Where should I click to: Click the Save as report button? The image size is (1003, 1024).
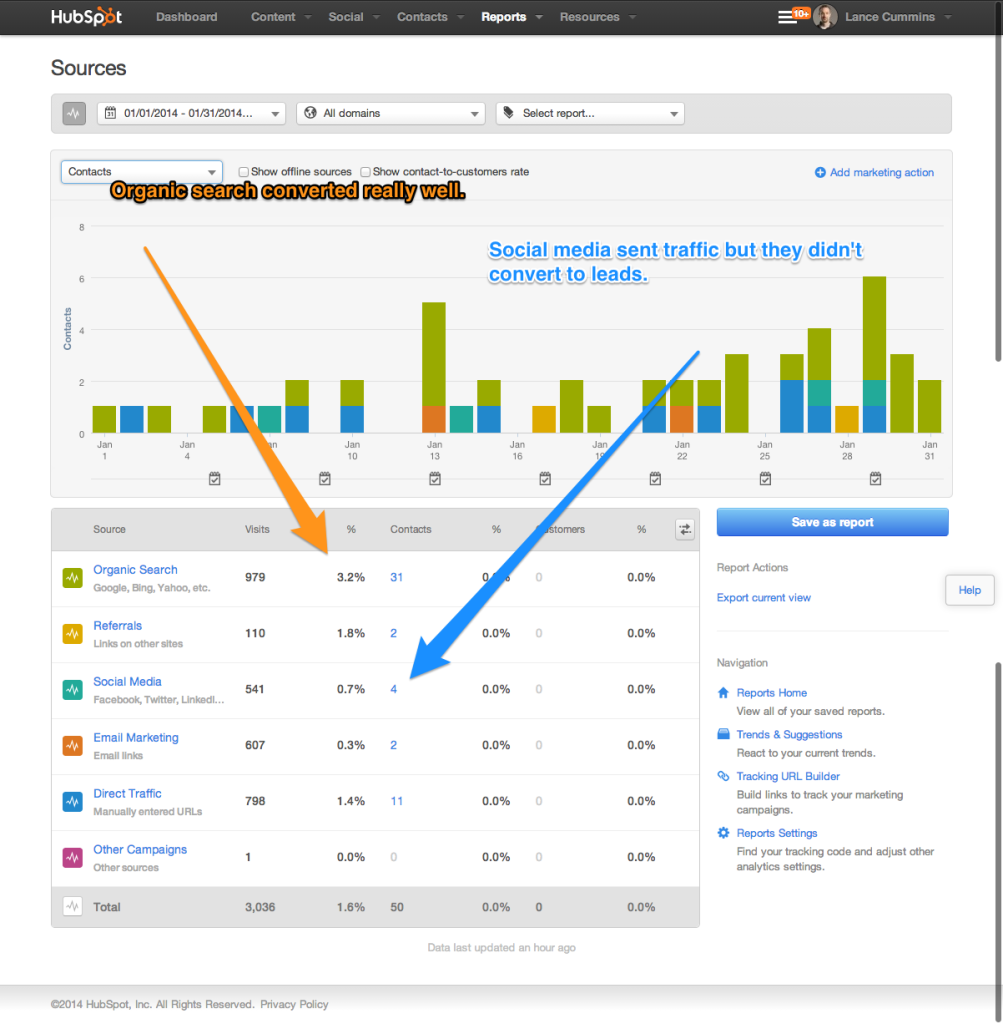pos(832,522)
